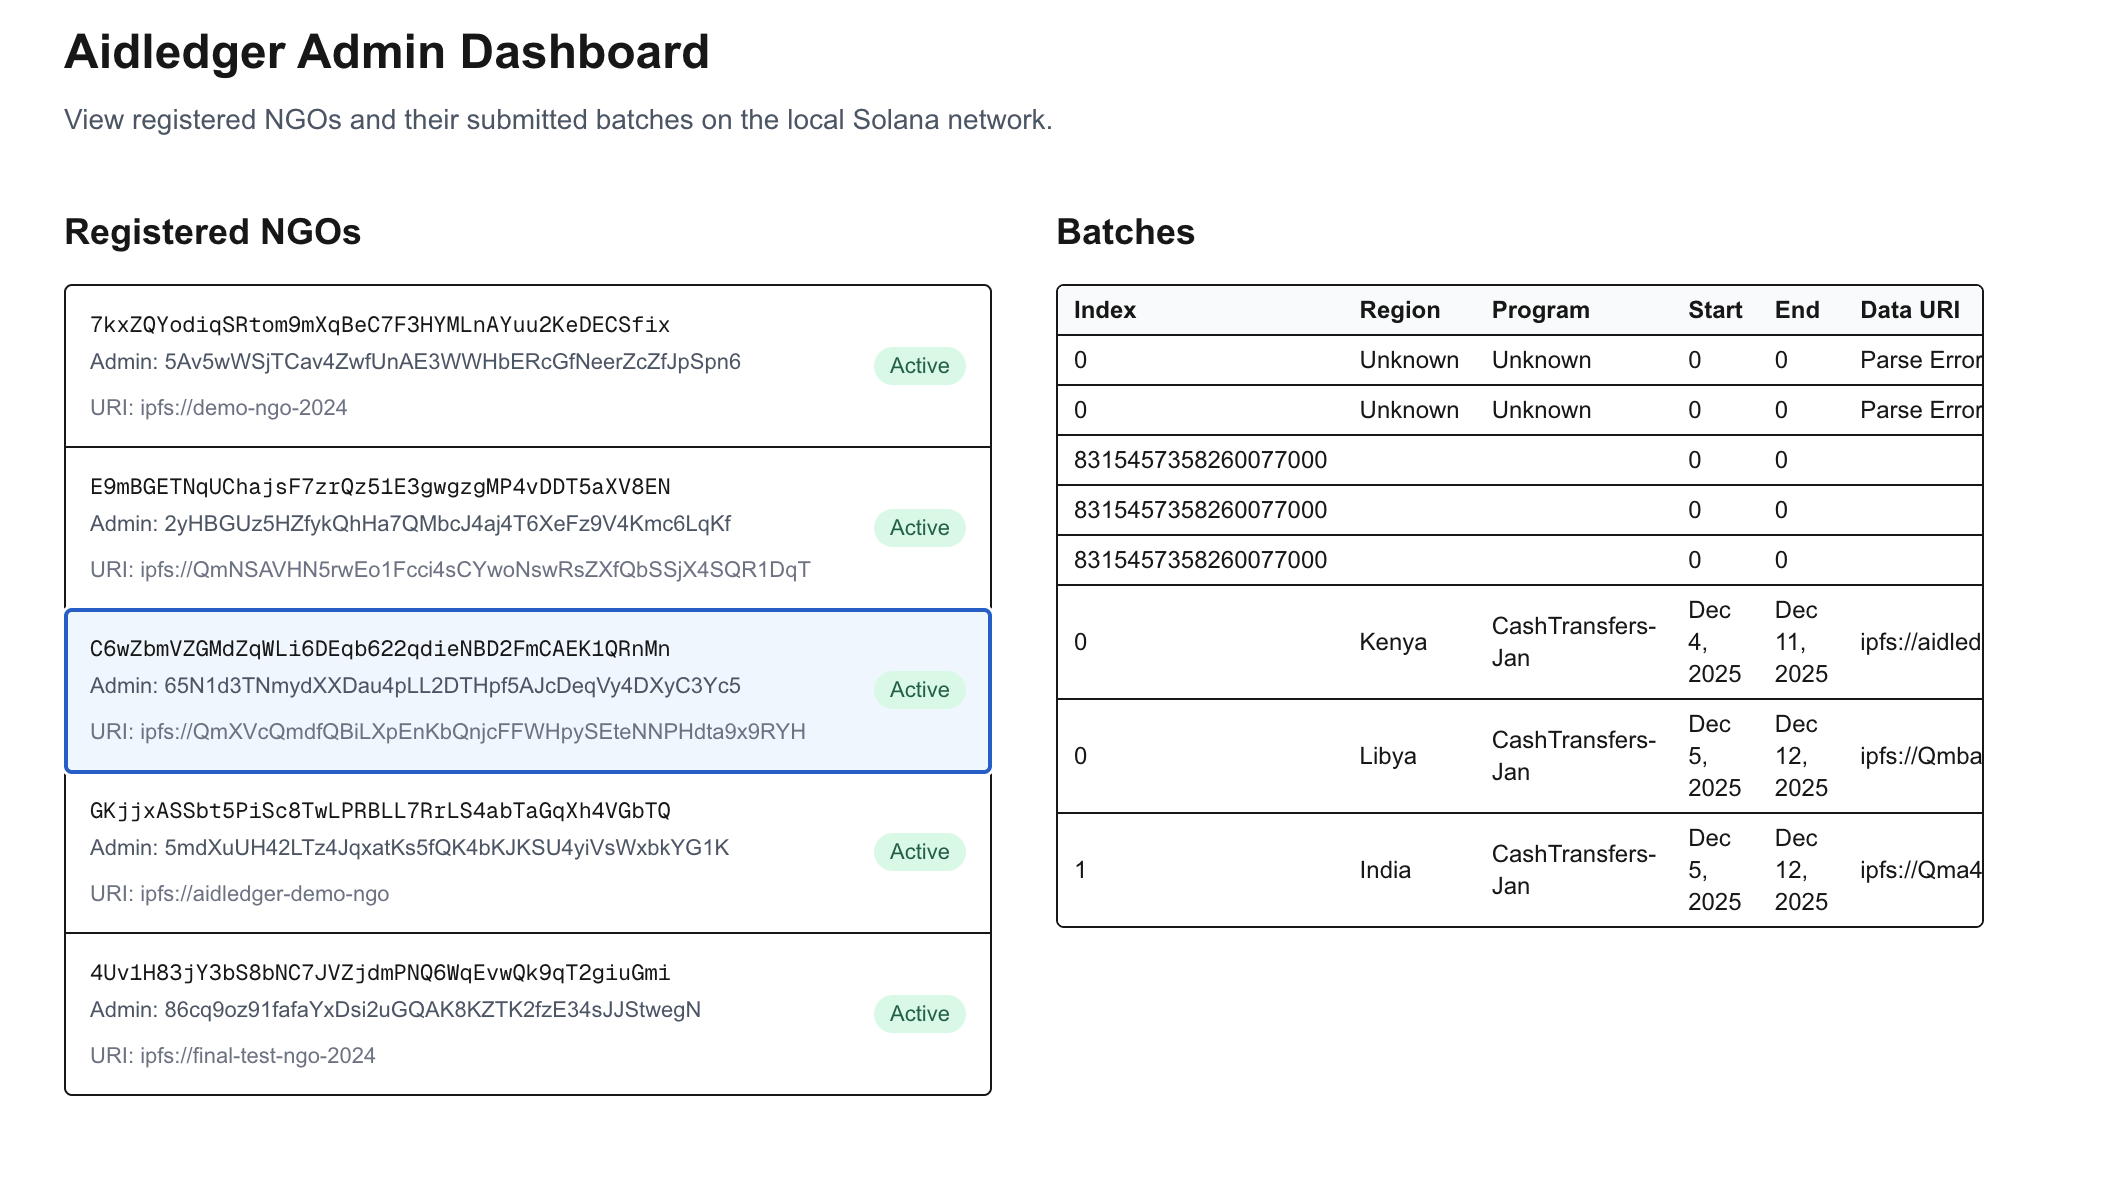This screenshot has height=1204, width=2118.
Task: Click the Index column header
Action: [1104, 310]
